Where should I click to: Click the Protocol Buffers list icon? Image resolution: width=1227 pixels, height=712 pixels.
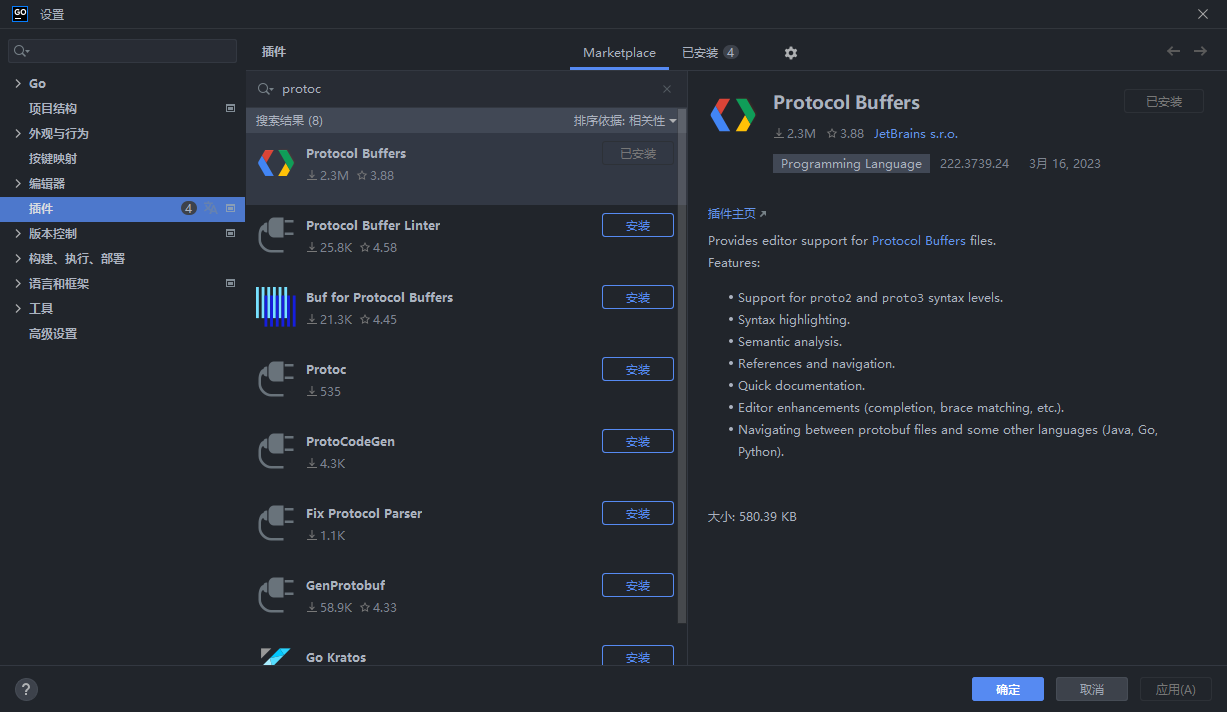point(275,163)
